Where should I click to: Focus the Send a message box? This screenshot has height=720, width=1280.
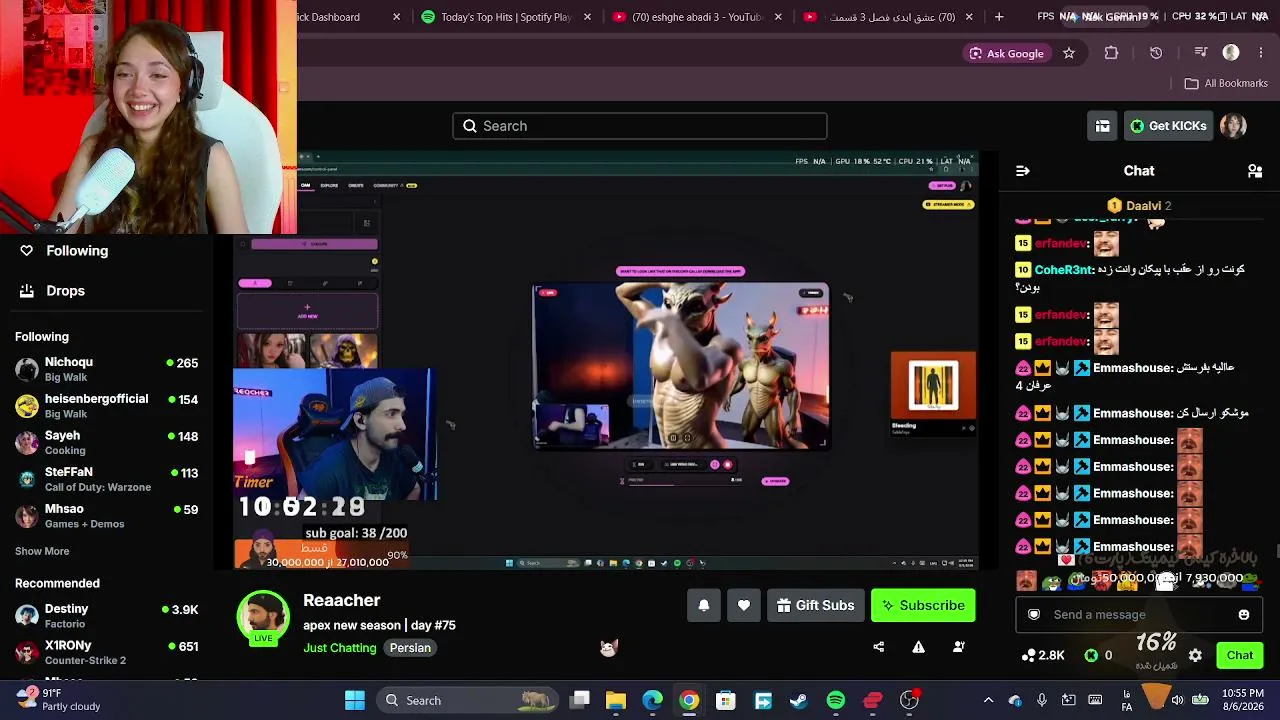pos(1139,614)
